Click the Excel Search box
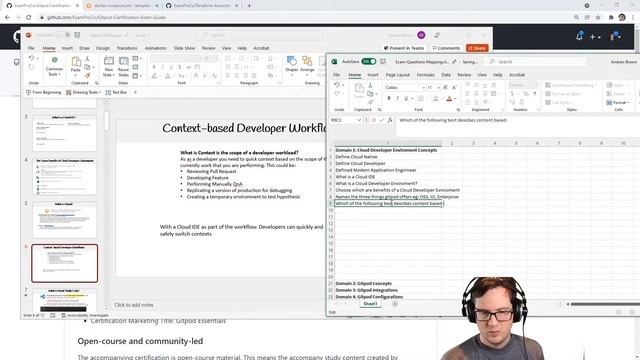This screenshot has width=640, height=360. click(x=536, y=62)
